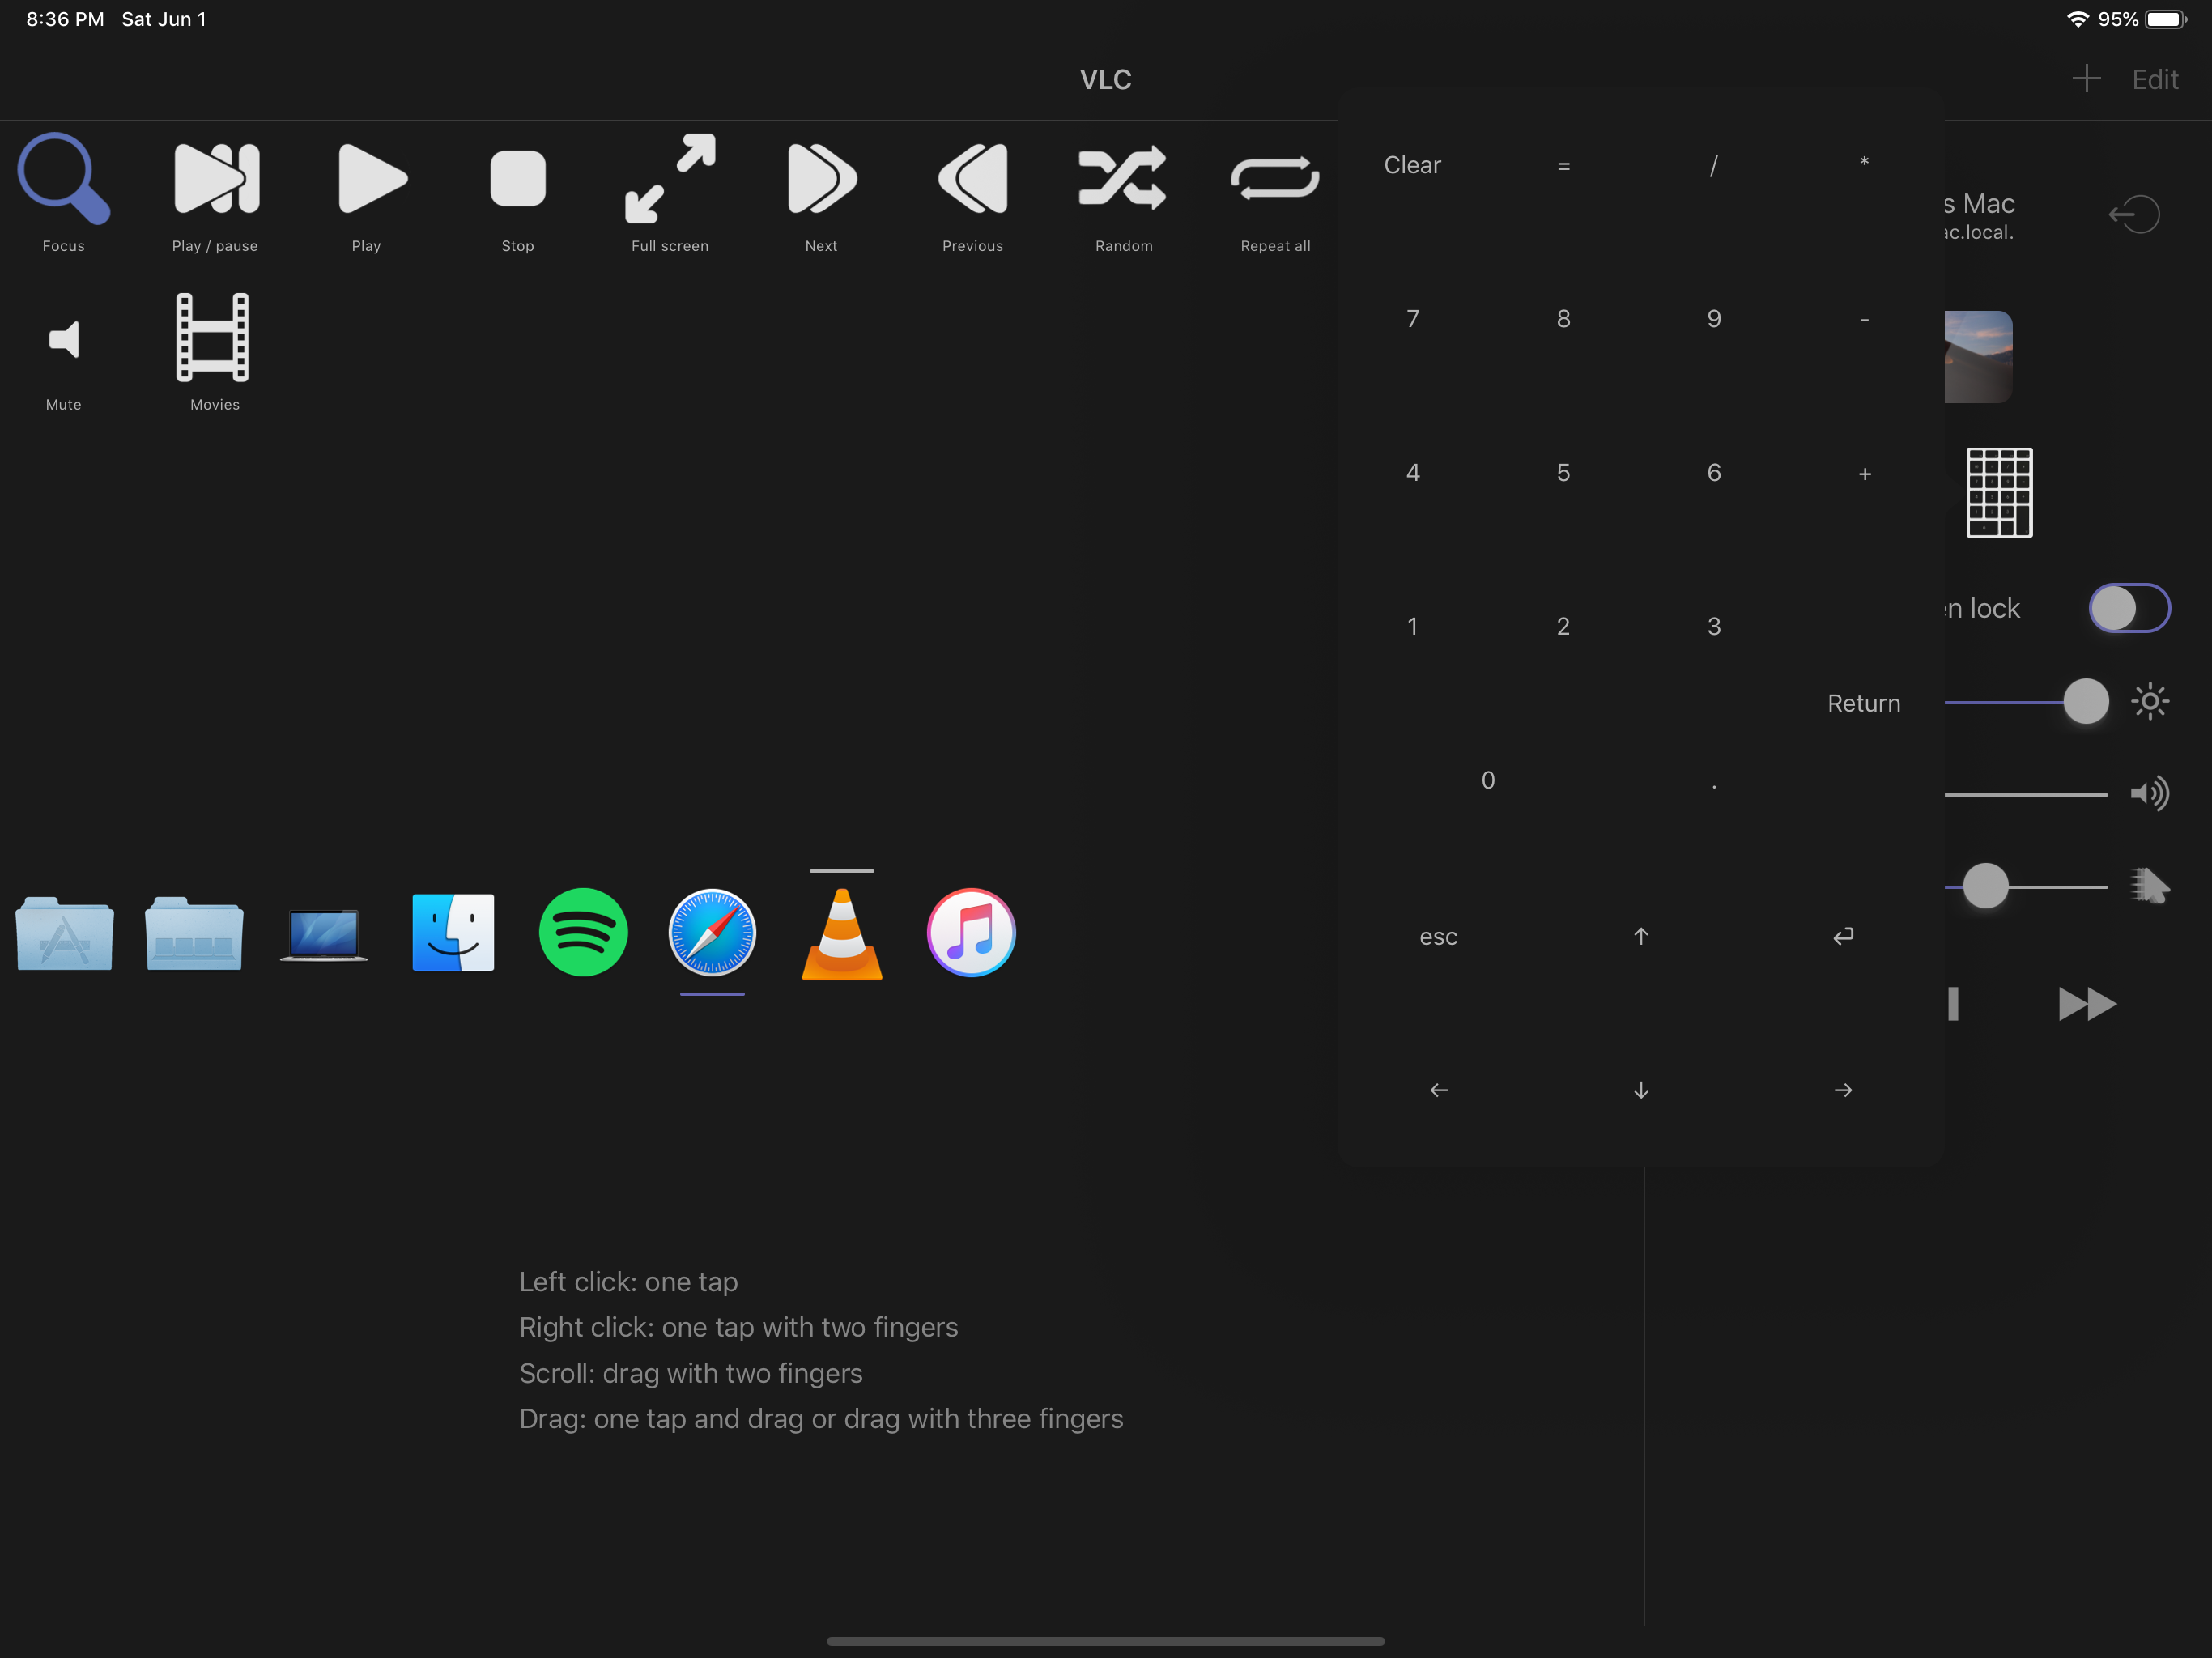Go back with the Previous icon
2212x1658 pixels.
[972, 179]
